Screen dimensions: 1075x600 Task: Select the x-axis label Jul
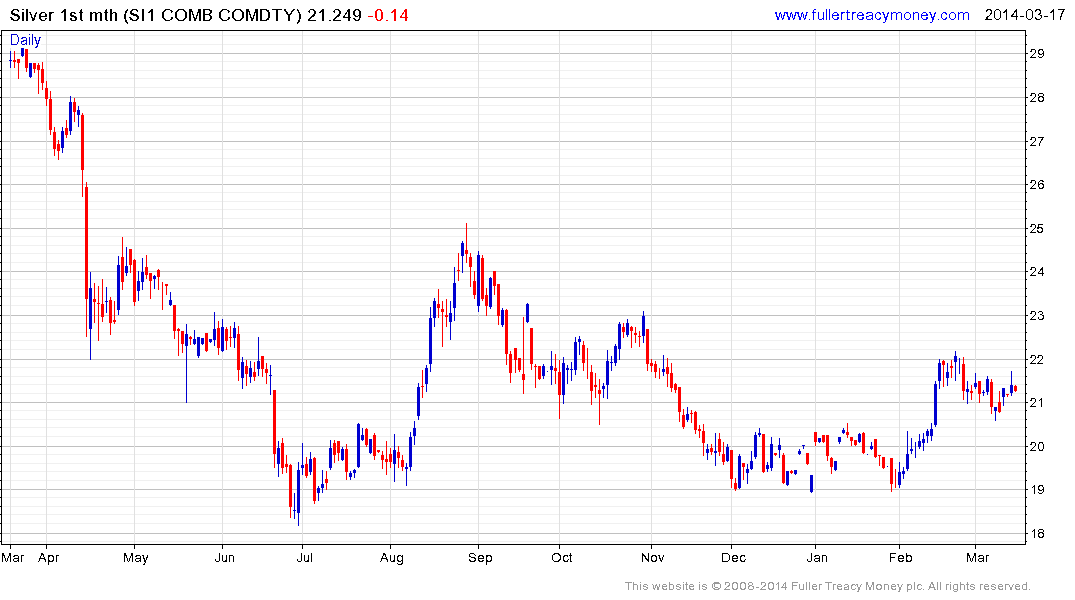tap(304, 558)
